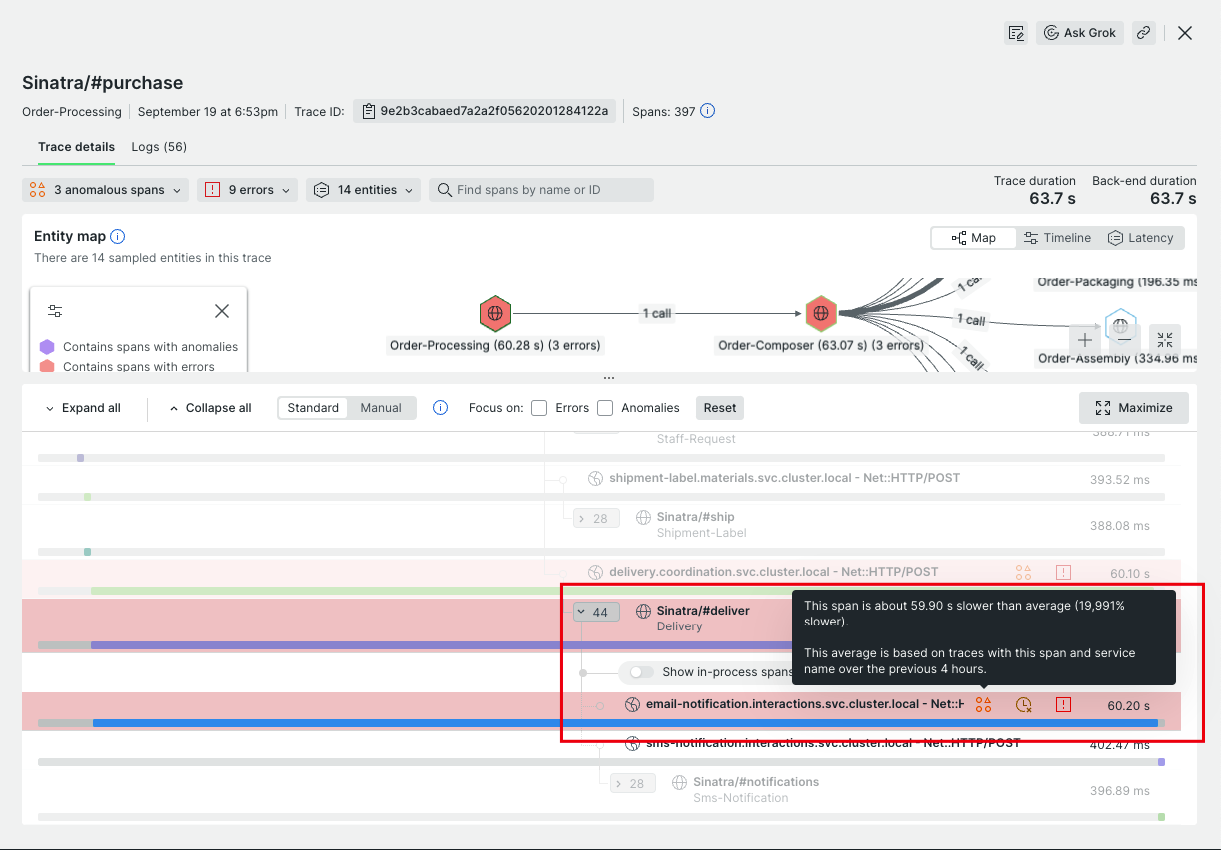Click the legend filter settings icon
The width and height of the screenshot is (1221, 850).
[55, 311]
